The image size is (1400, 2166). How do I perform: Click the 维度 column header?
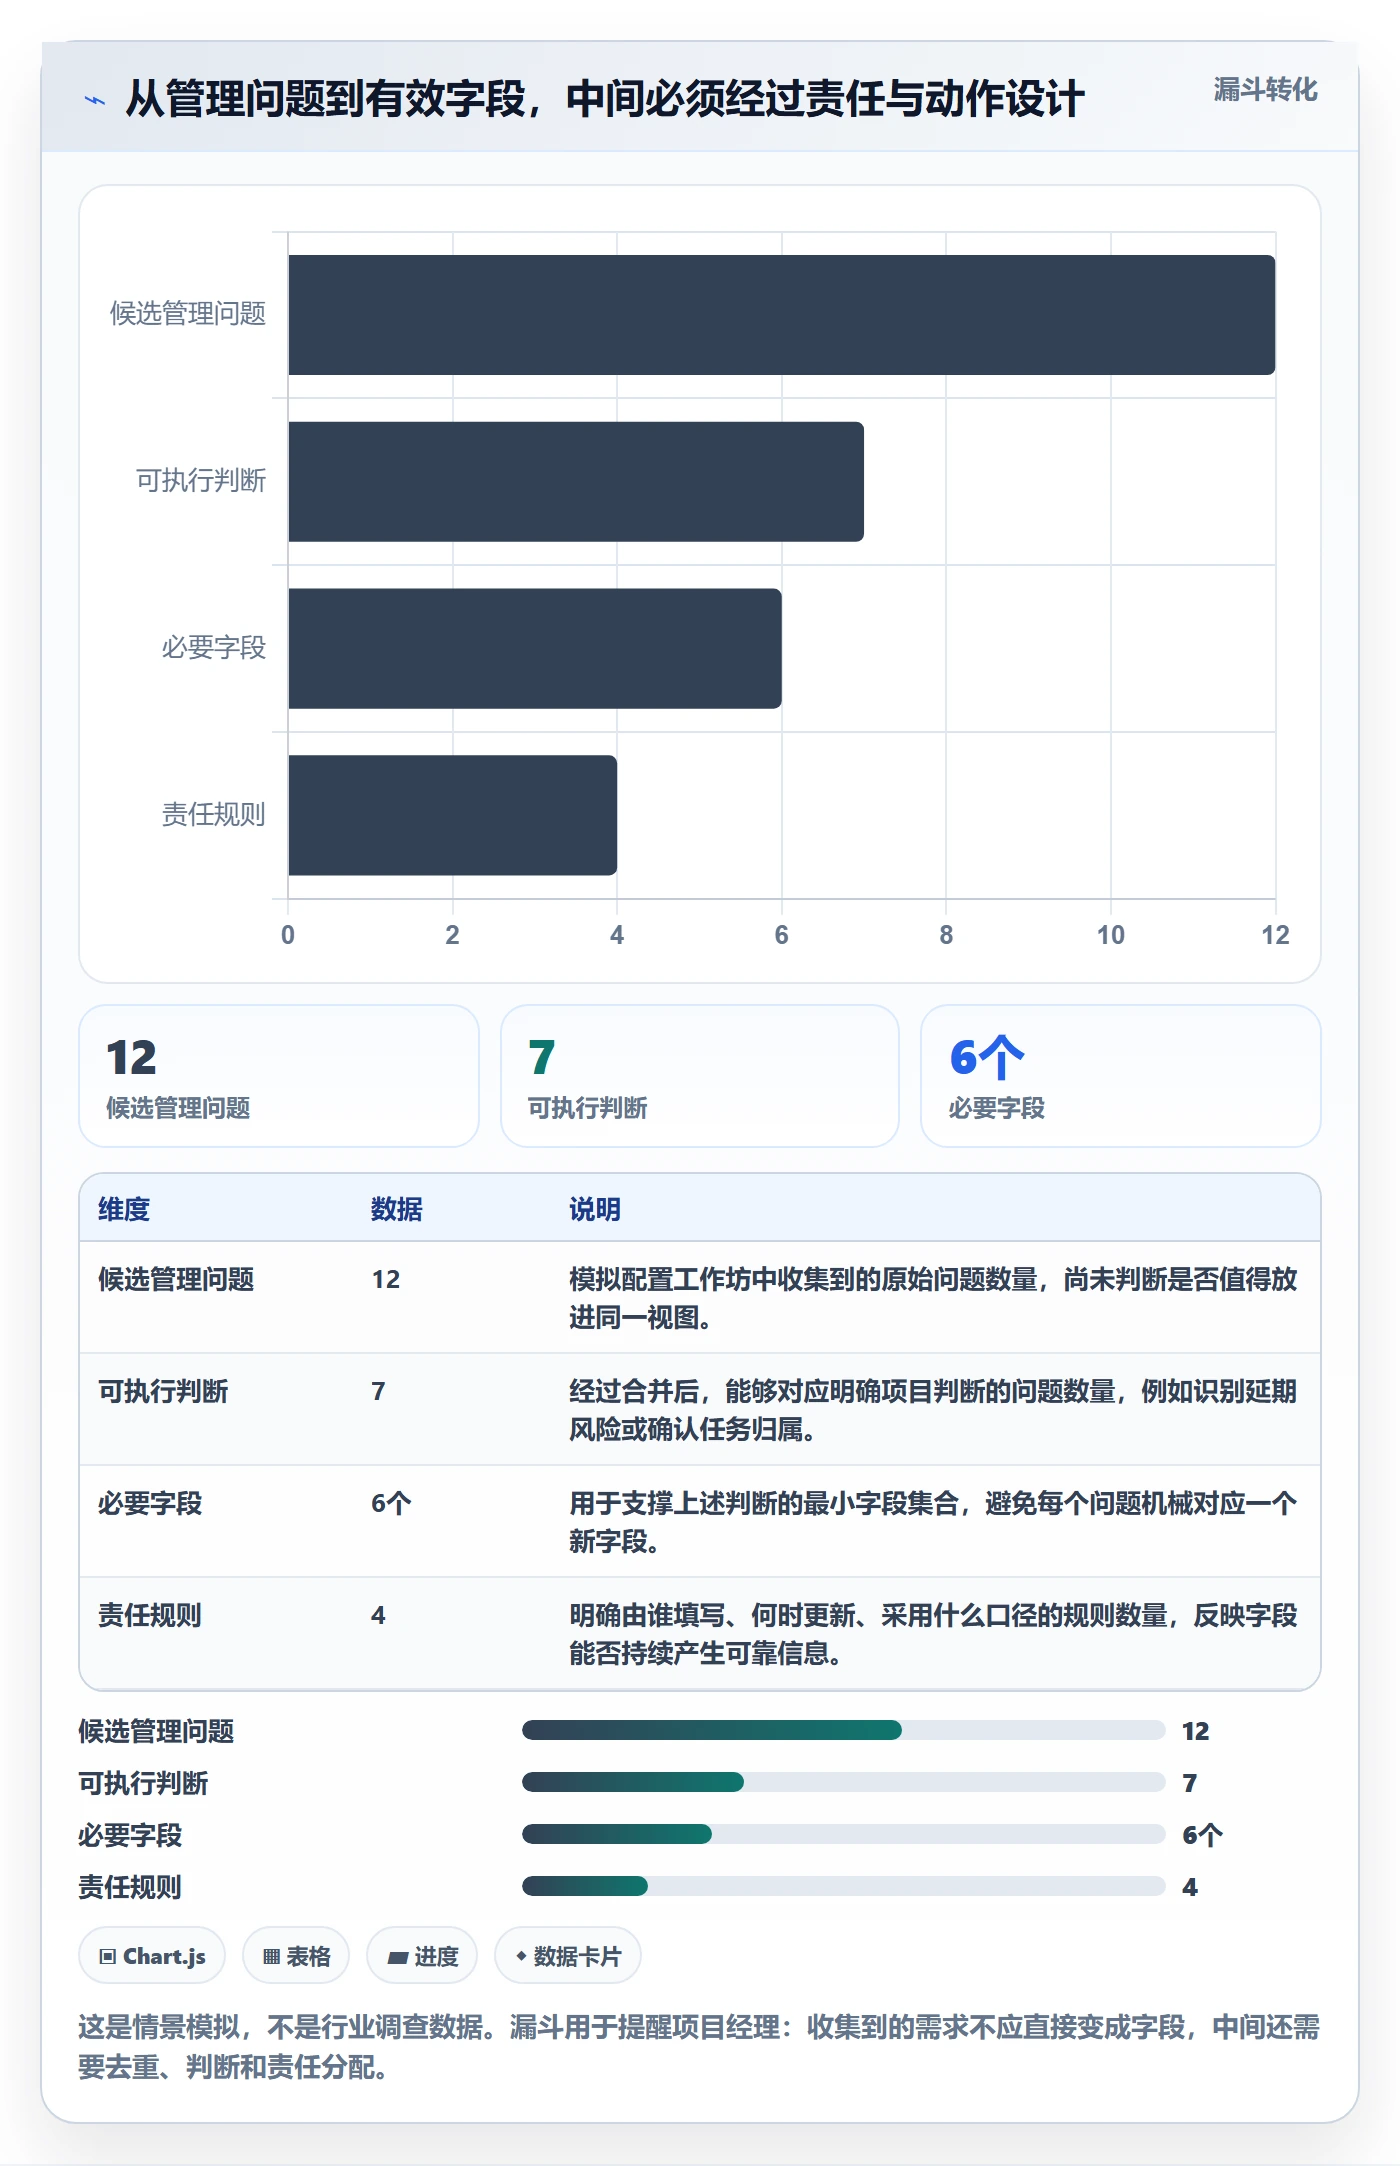click(124, 1209)
